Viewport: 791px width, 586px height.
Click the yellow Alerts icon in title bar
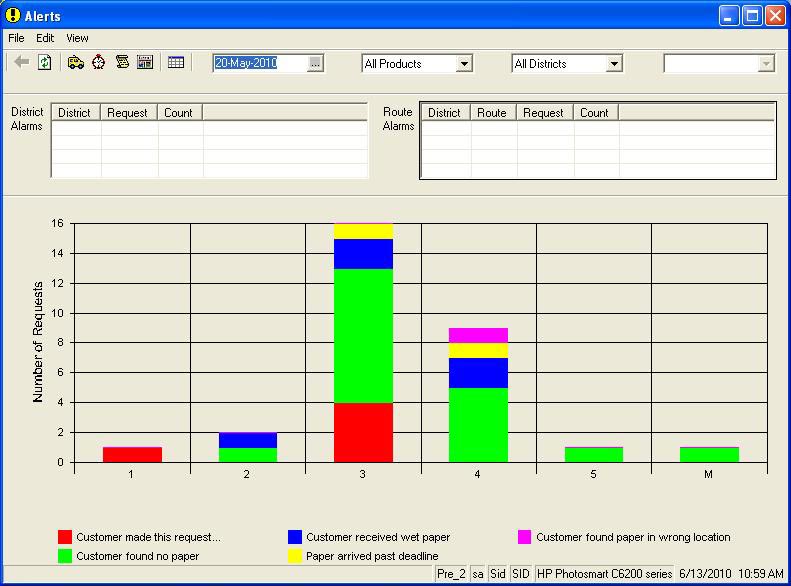pos(13,15)
